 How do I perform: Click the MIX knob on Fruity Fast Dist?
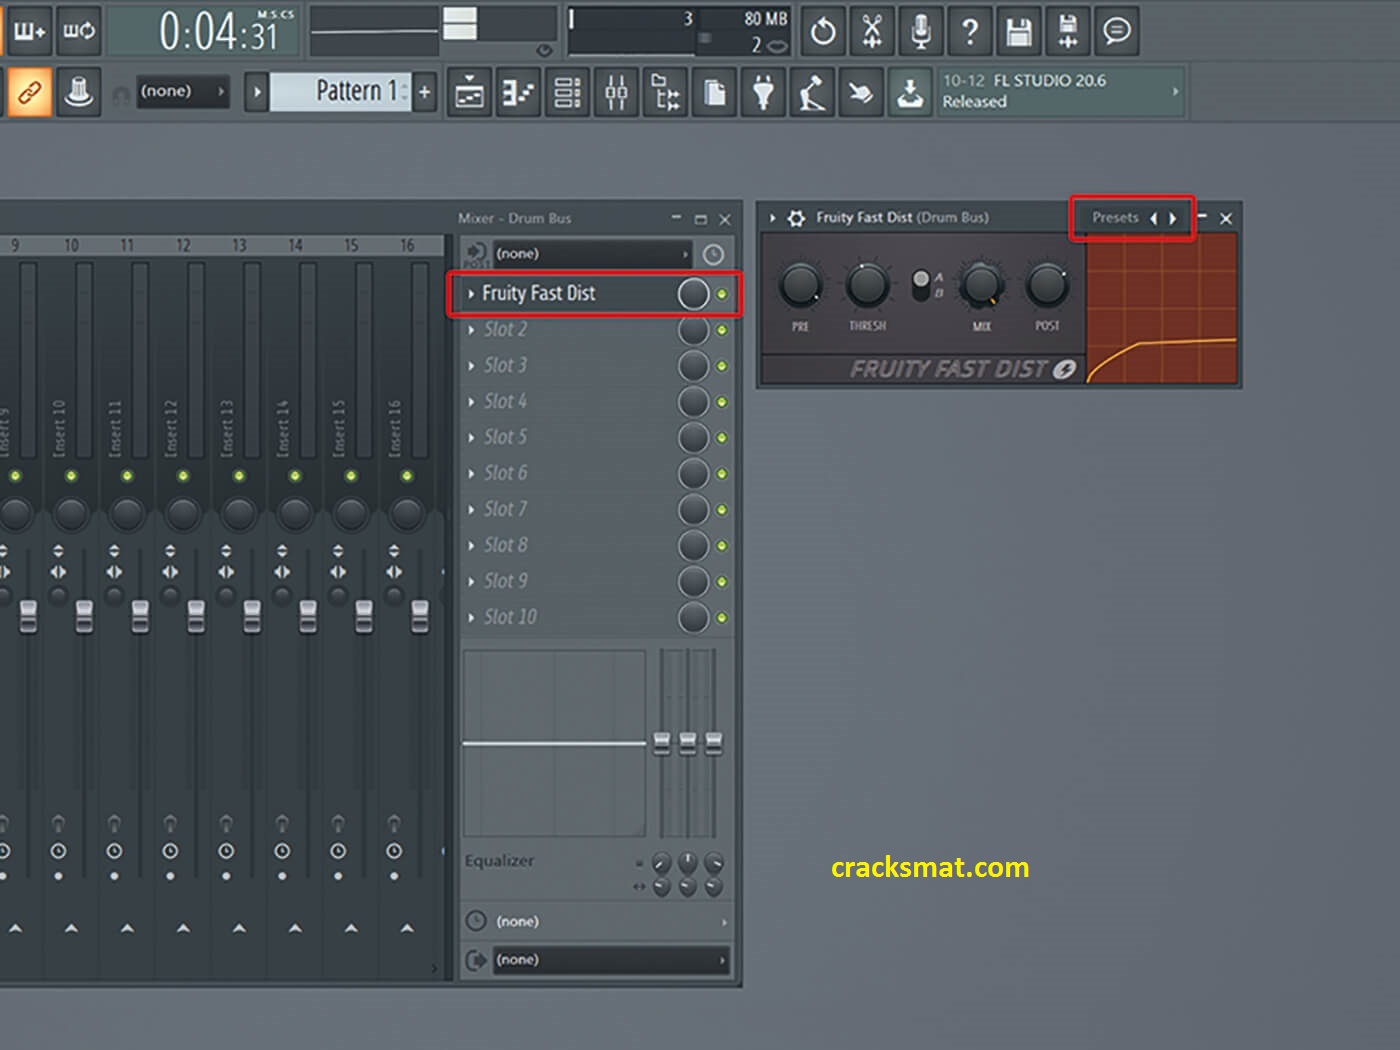pyautogui.click(x=982, y=286)
